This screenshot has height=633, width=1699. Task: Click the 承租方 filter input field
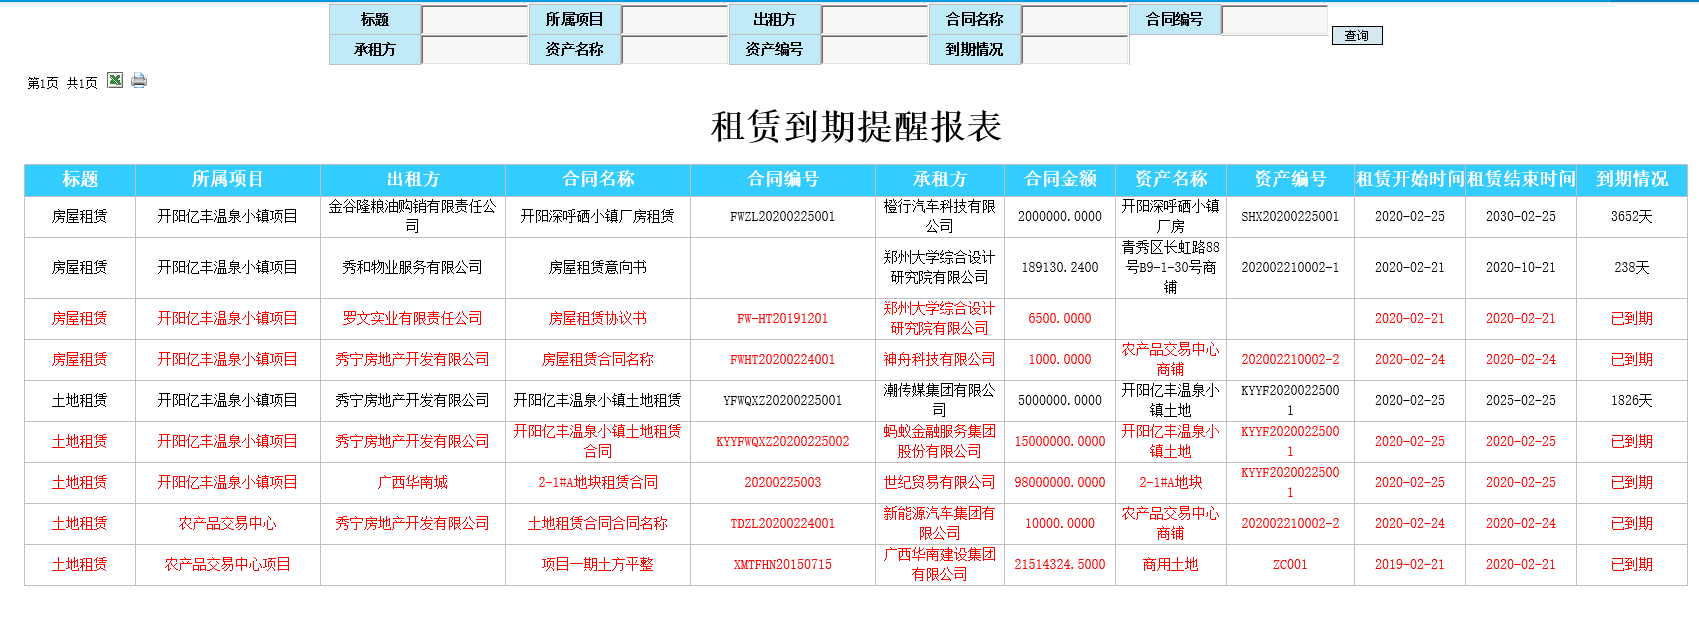click(x=475, y=50)
